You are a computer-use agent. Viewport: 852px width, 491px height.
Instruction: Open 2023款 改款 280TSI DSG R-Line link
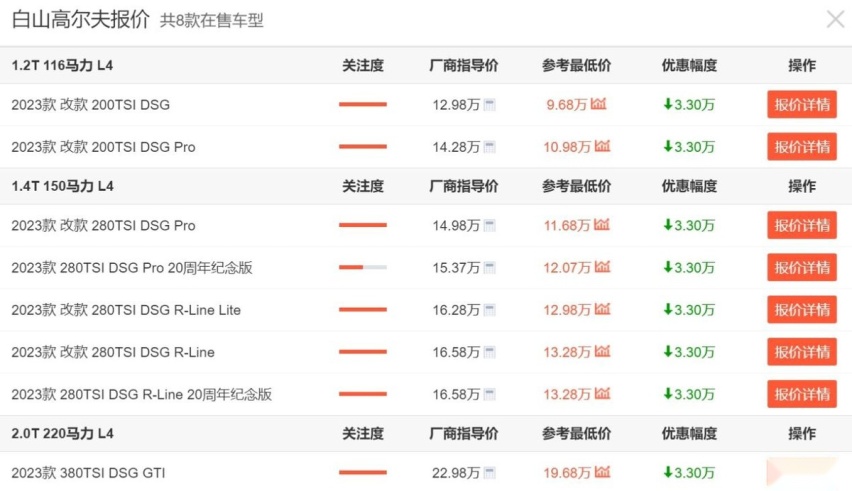[x=113, y=352]
